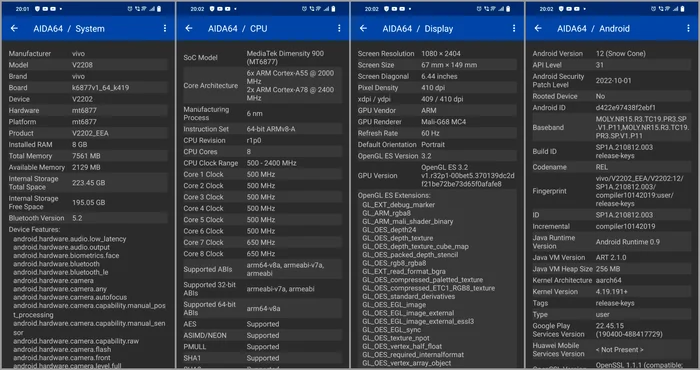Tap the shield icon in Android screen status bar
Image resolution: width=700 pixels, height=370 pixels.
pos(561,8)
